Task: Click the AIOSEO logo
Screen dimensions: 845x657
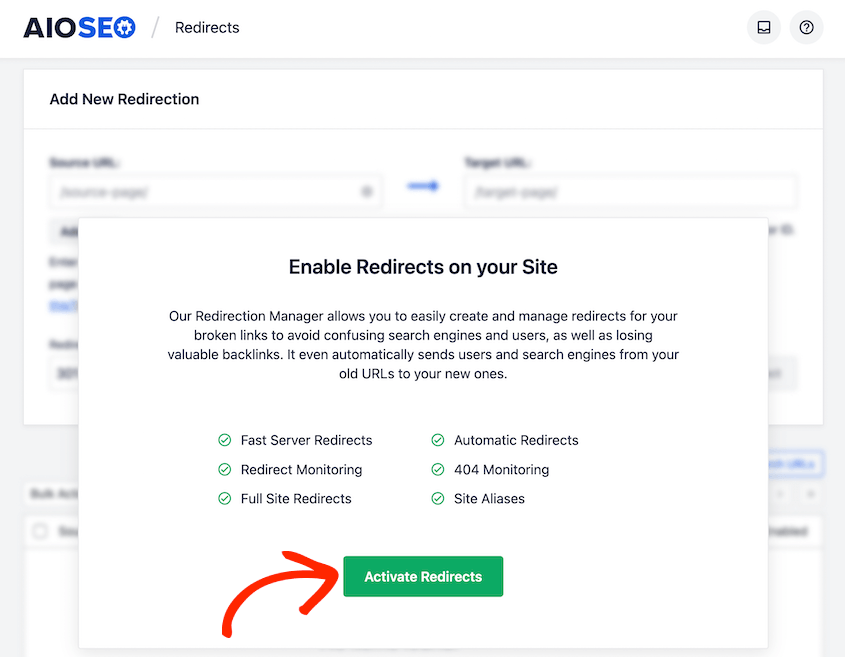Action: coord(79,27)
